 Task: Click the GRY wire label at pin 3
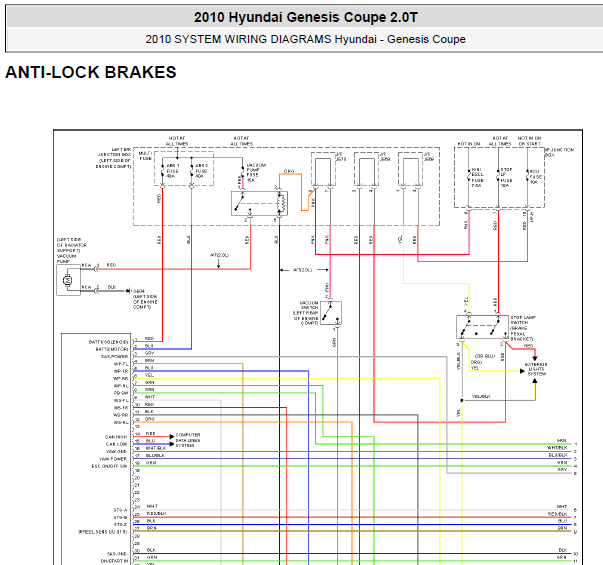(x=150, y=353)
